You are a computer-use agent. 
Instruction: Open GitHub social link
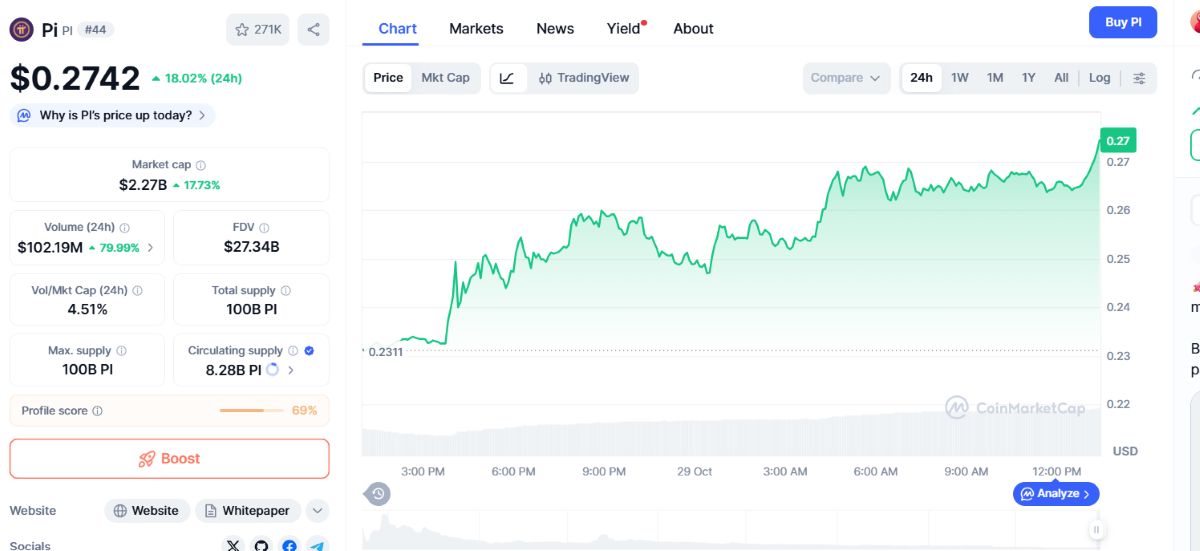coord(261,546)
